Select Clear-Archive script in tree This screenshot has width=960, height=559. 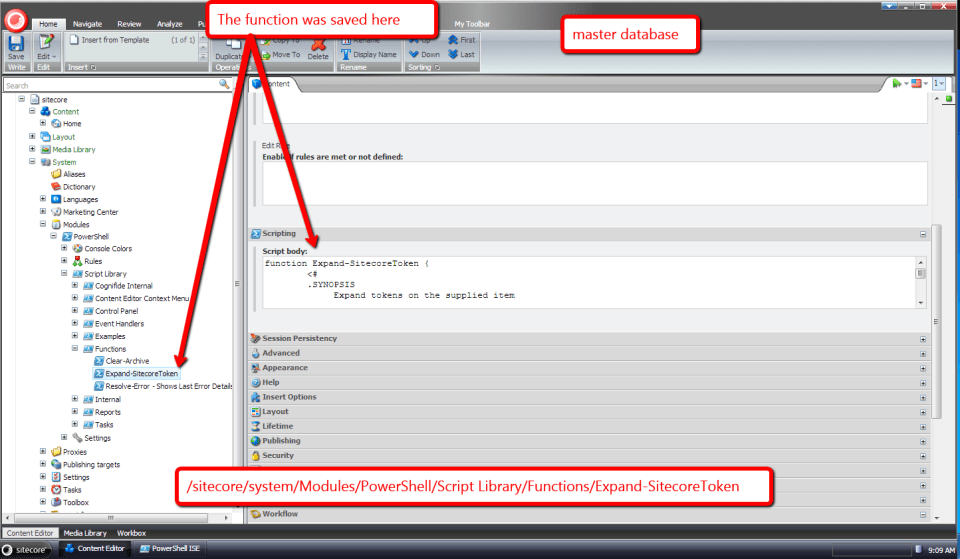[x=127, y=361]
